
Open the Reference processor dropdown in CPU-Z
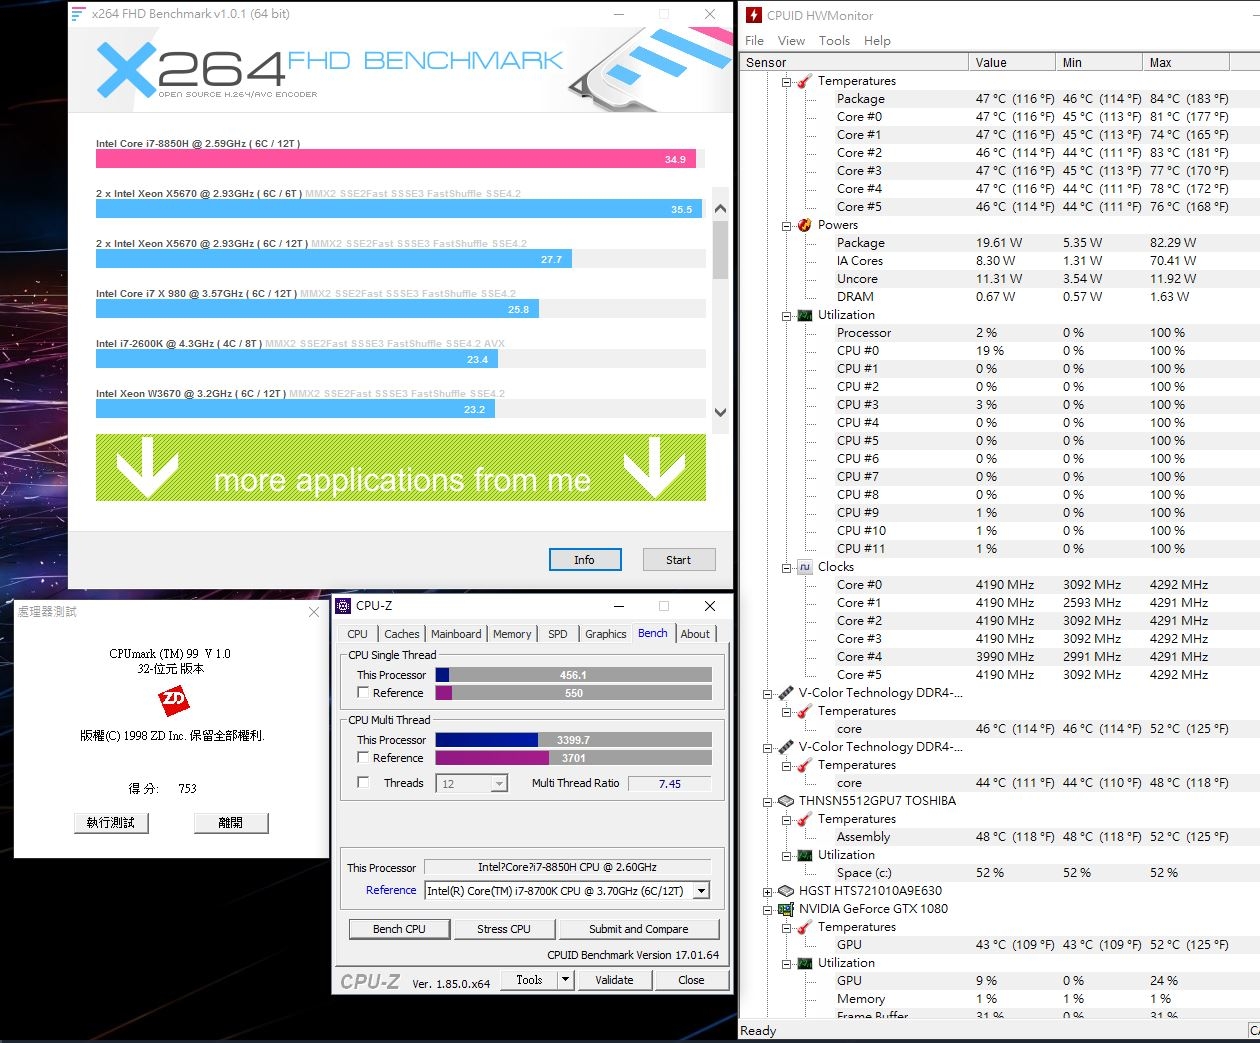coord(701,891)
